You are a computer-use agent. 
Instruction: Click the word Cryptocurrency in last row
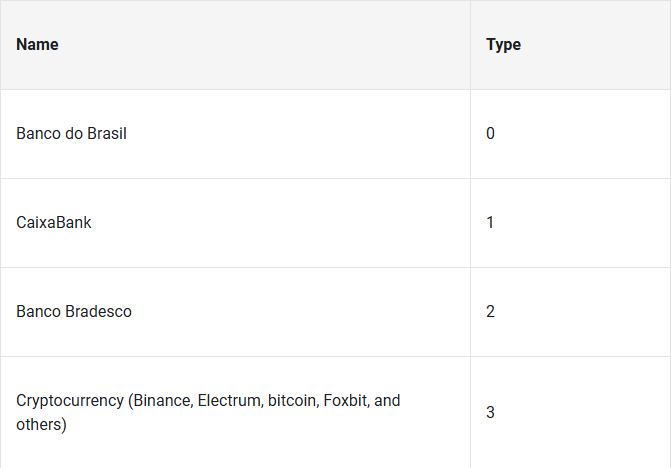click(x=70, y=401)
